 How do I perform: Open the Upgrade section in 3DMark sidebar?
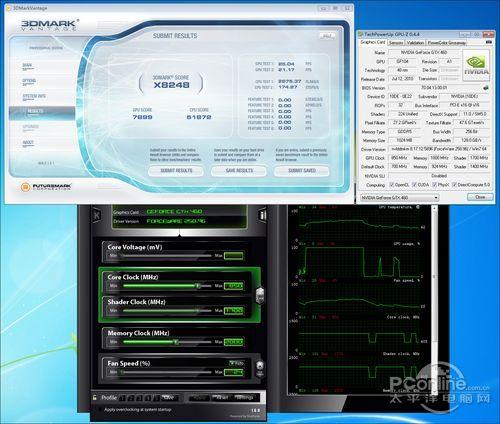click(x=30, y=127)
